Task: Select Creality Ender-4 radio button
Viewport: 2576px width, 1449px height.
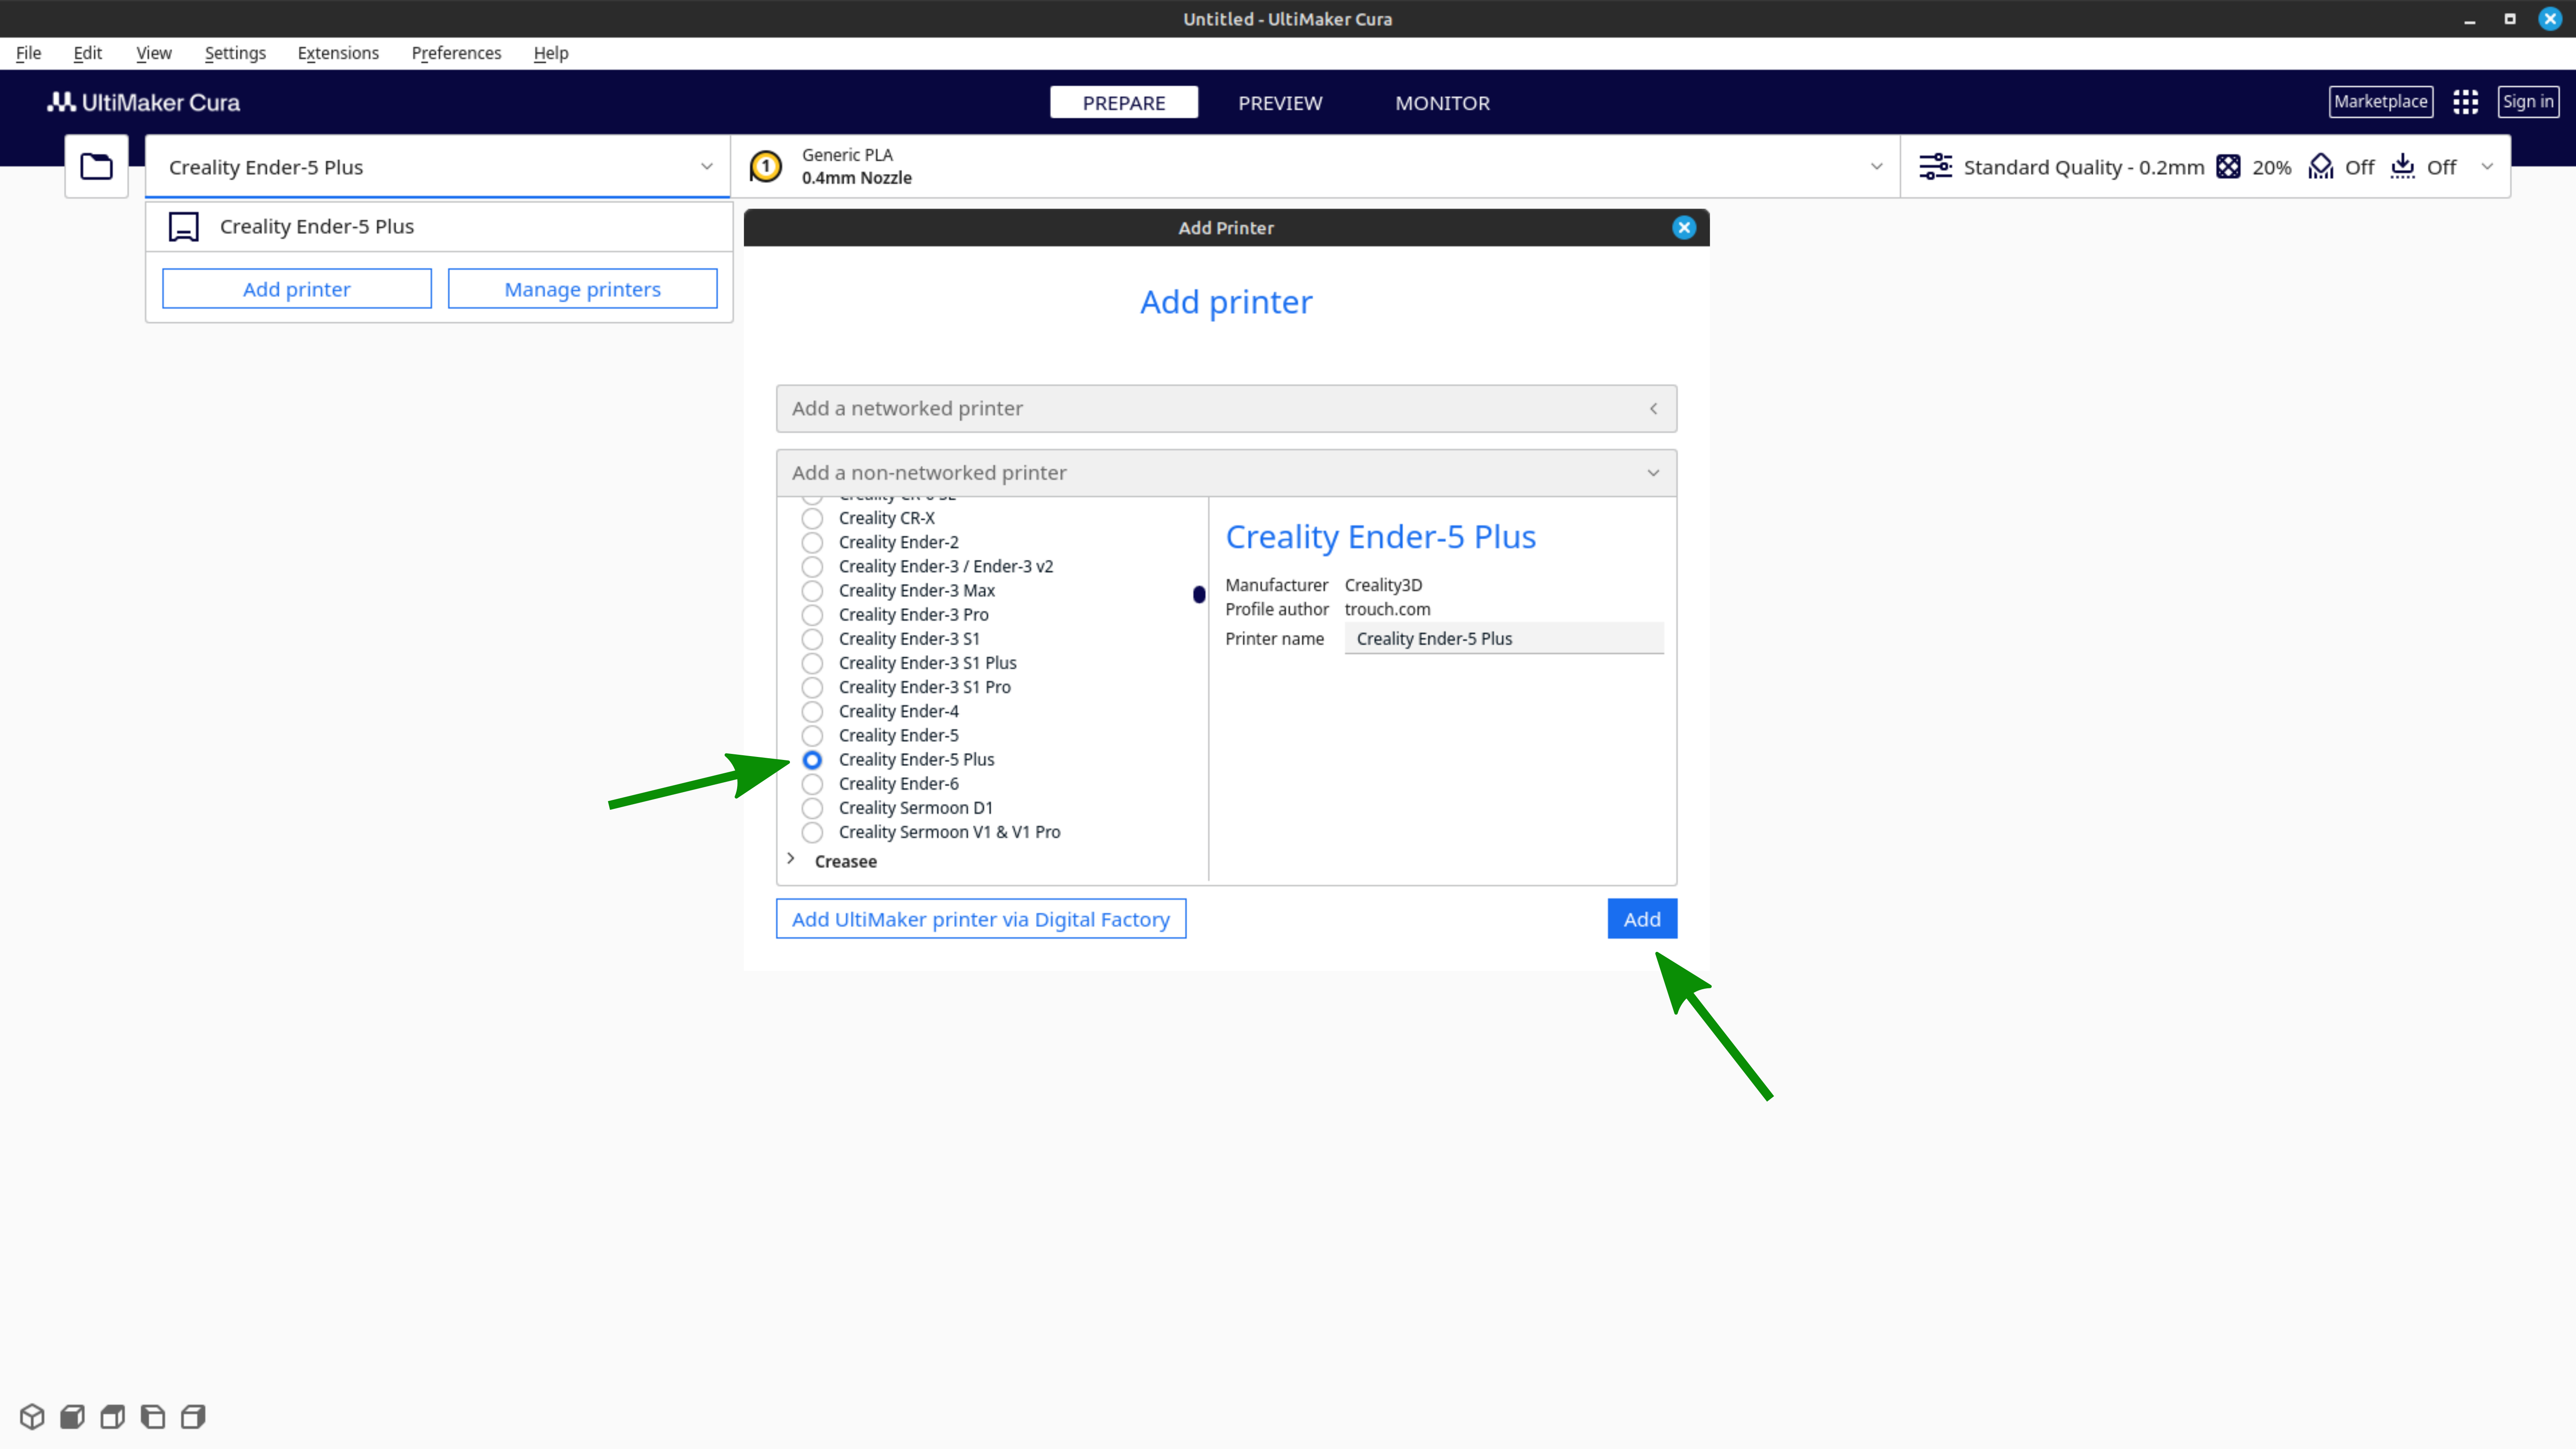Action: click(812, 711)
